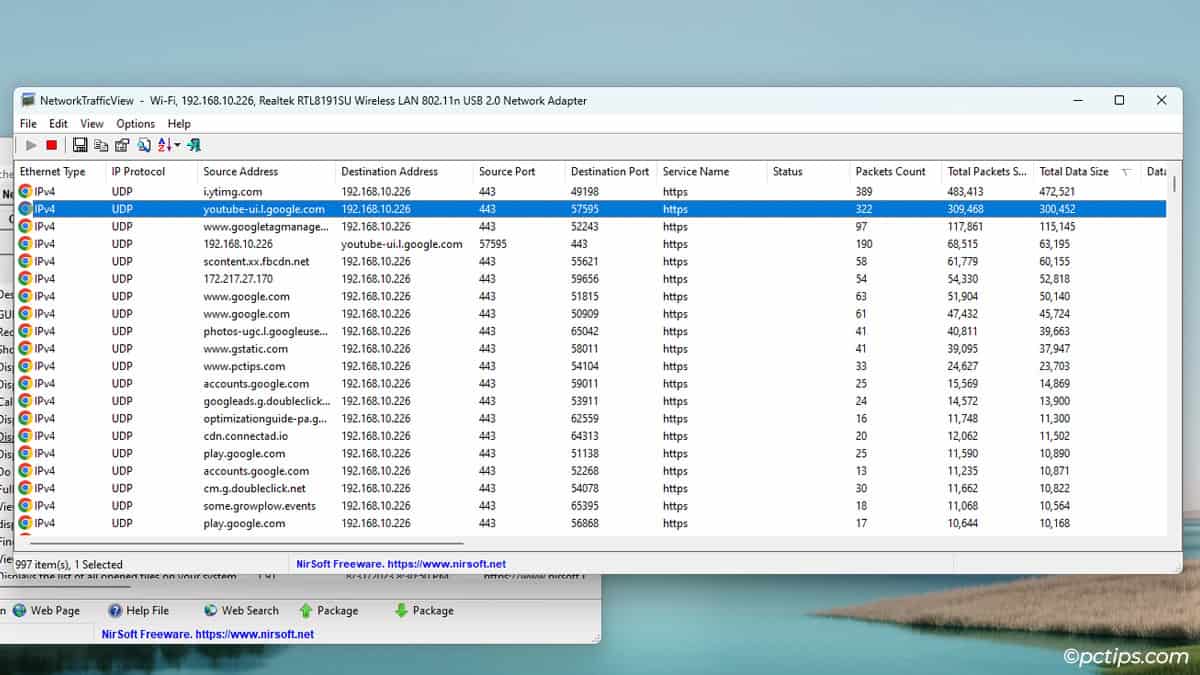Sort by the Destination Address column header
Image resolution: width=1200 pixels, height=675 pixels.
click(405, 171)
